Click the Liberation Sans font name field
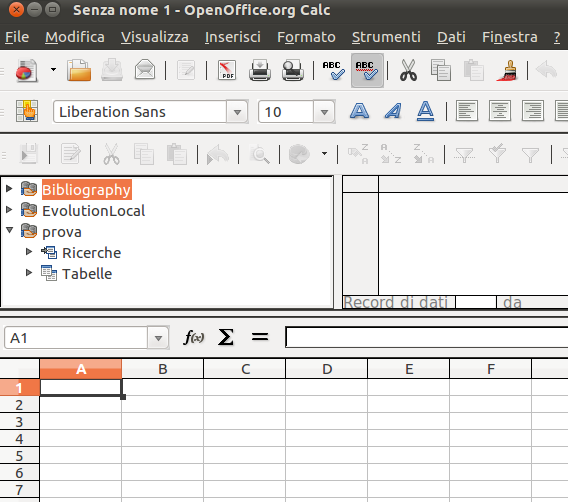Screen dimensions: 568x502 [x=140, y=112]
